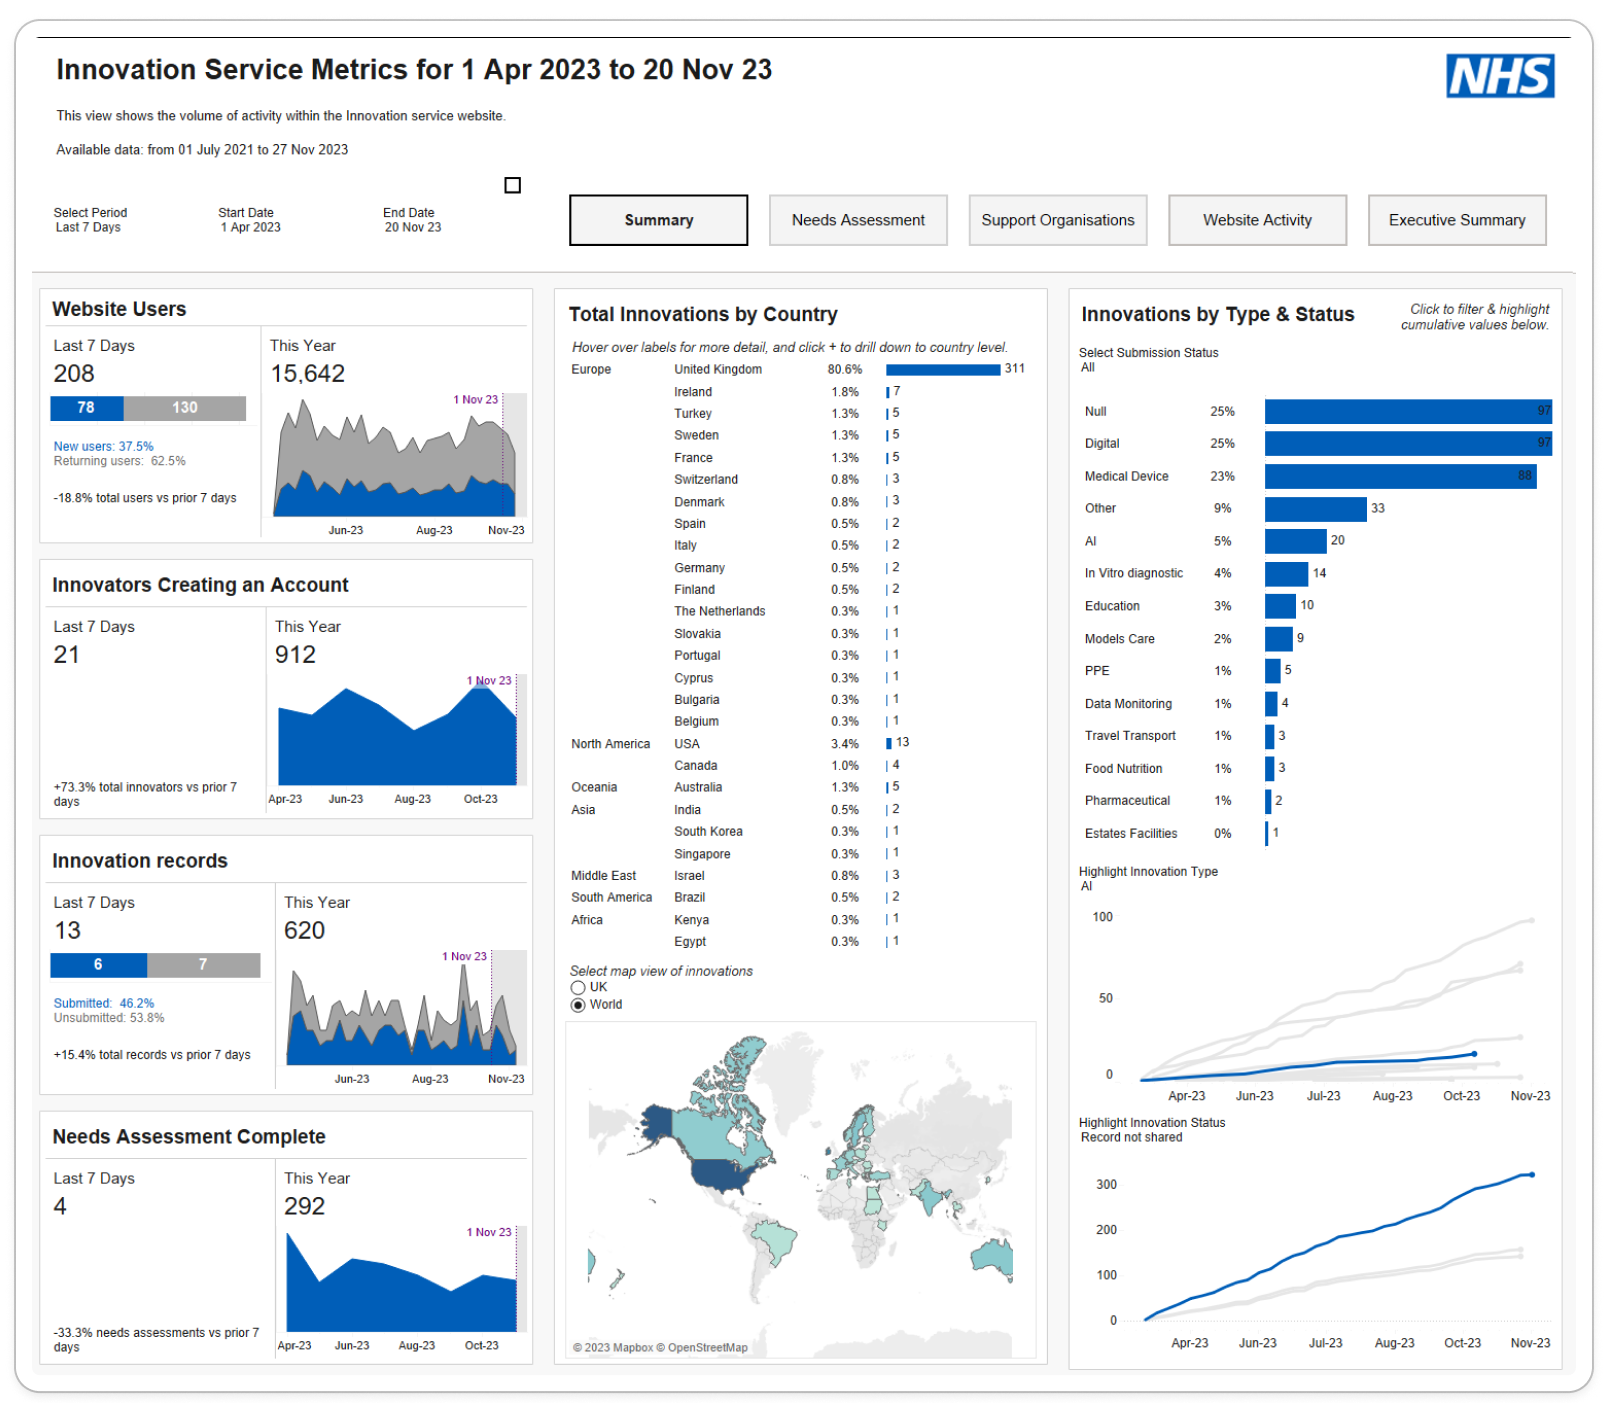
Task: Open the OpenStreetMap attribution link
Action: pos(707,1348)
